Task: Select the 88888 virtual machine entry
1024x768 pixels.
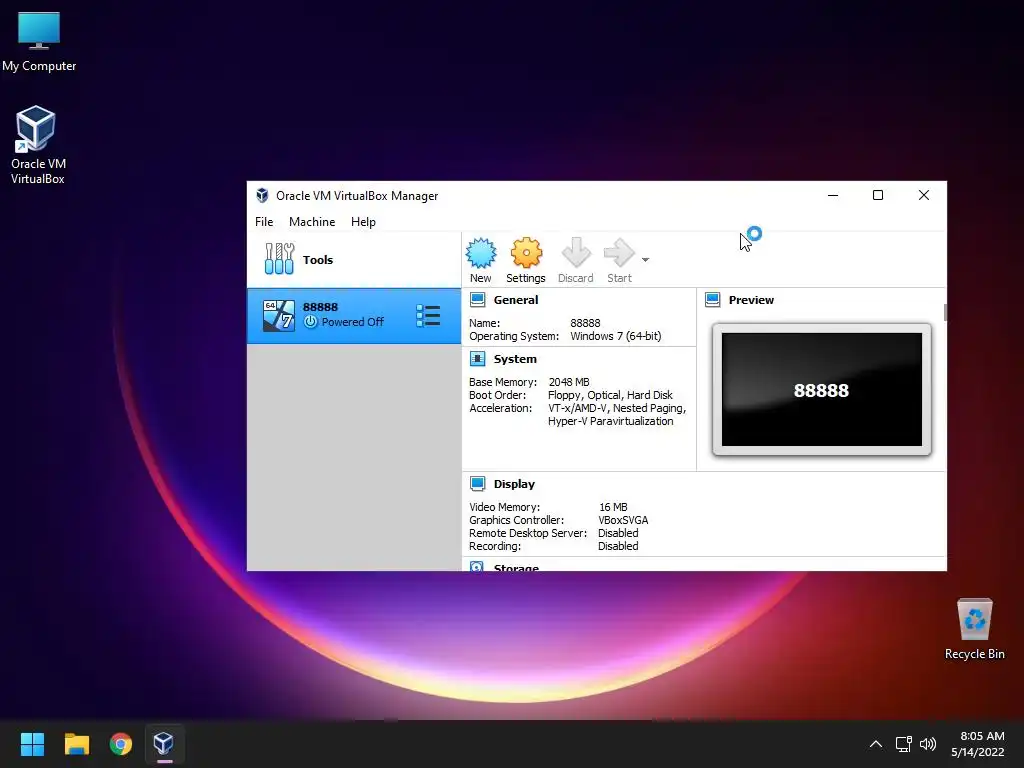Action: click(354, 315)
